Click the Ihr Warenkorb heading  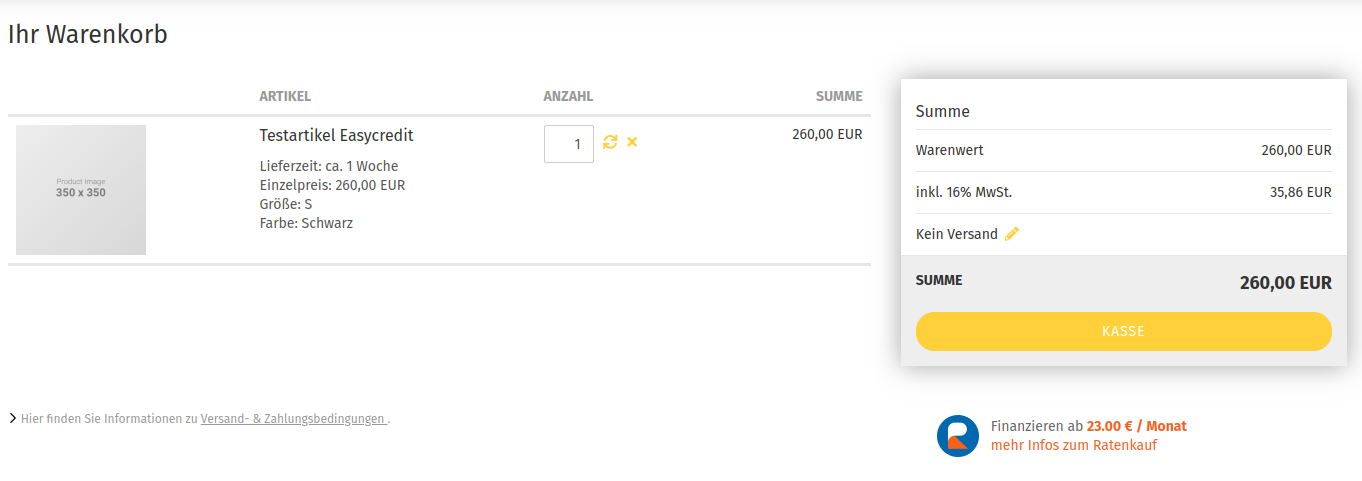[88, 34]
